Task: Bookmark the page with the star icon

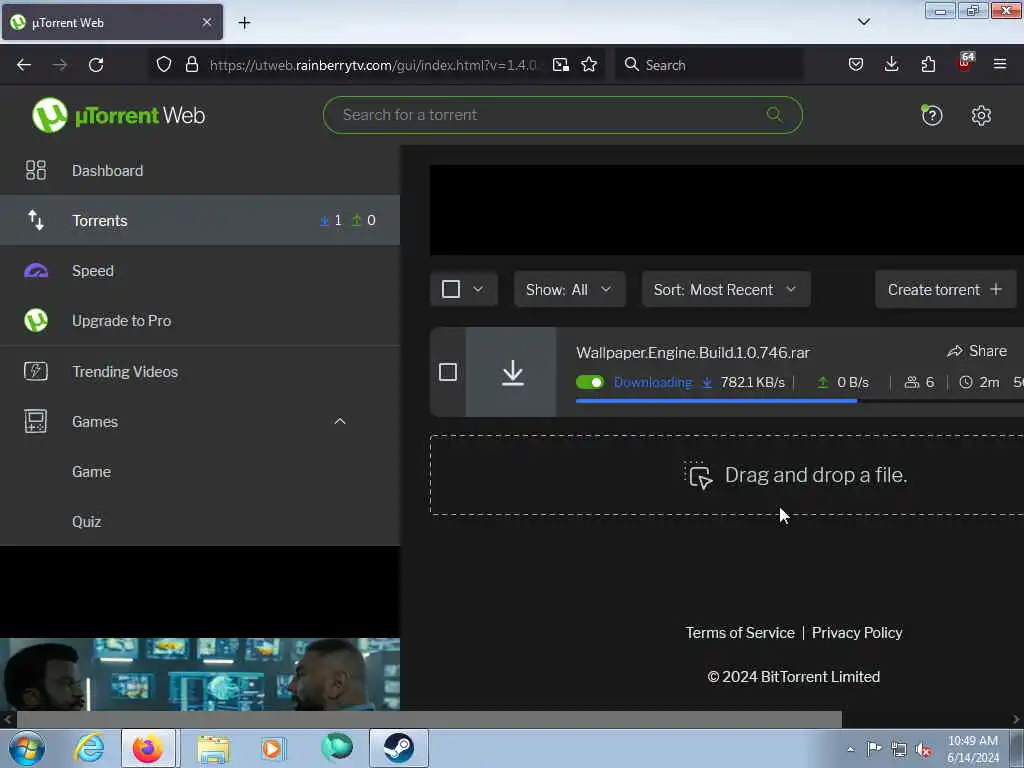Action: click(589, 65)
